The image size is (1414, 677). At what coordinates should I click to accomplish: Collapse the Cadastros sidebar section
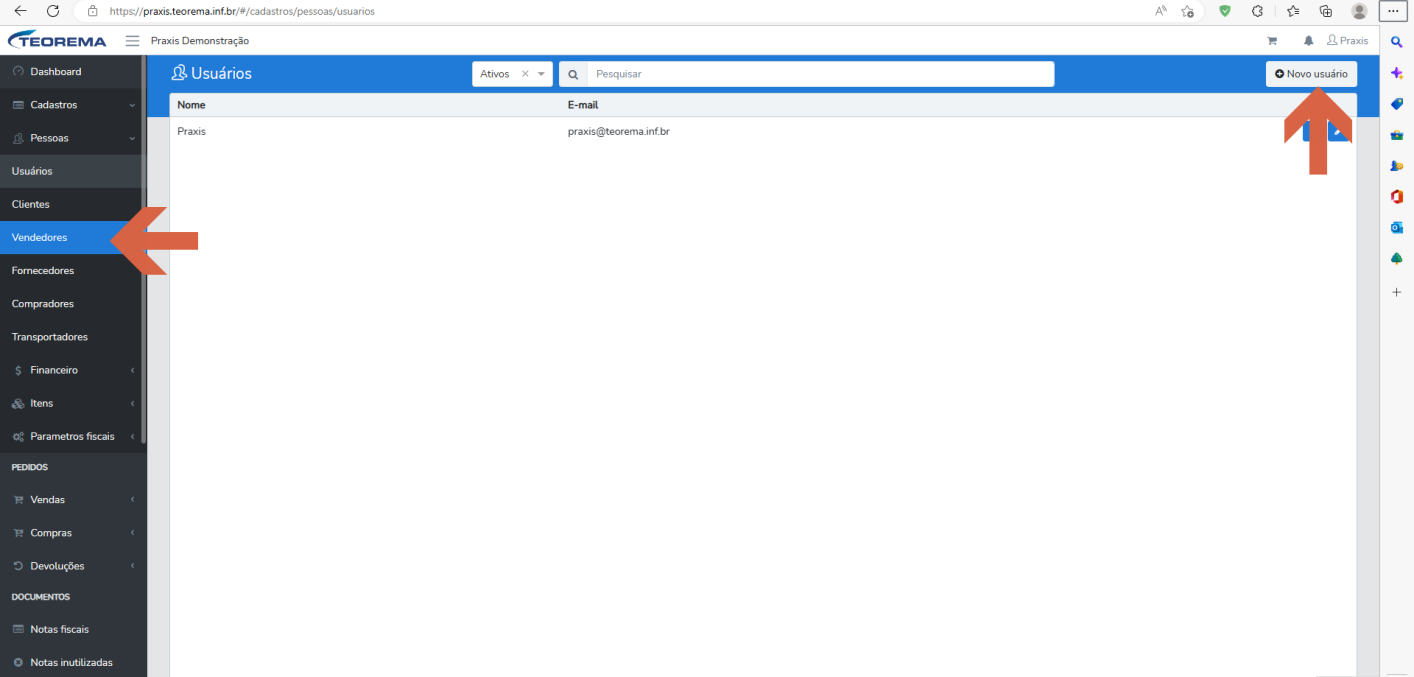pos(73,105)
